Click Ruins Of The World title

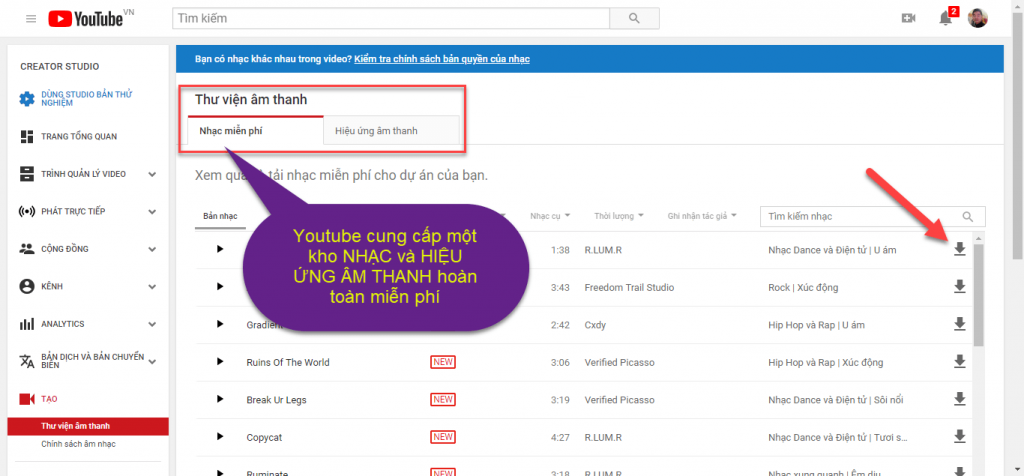pyautogui.click(x=288, y=362)
